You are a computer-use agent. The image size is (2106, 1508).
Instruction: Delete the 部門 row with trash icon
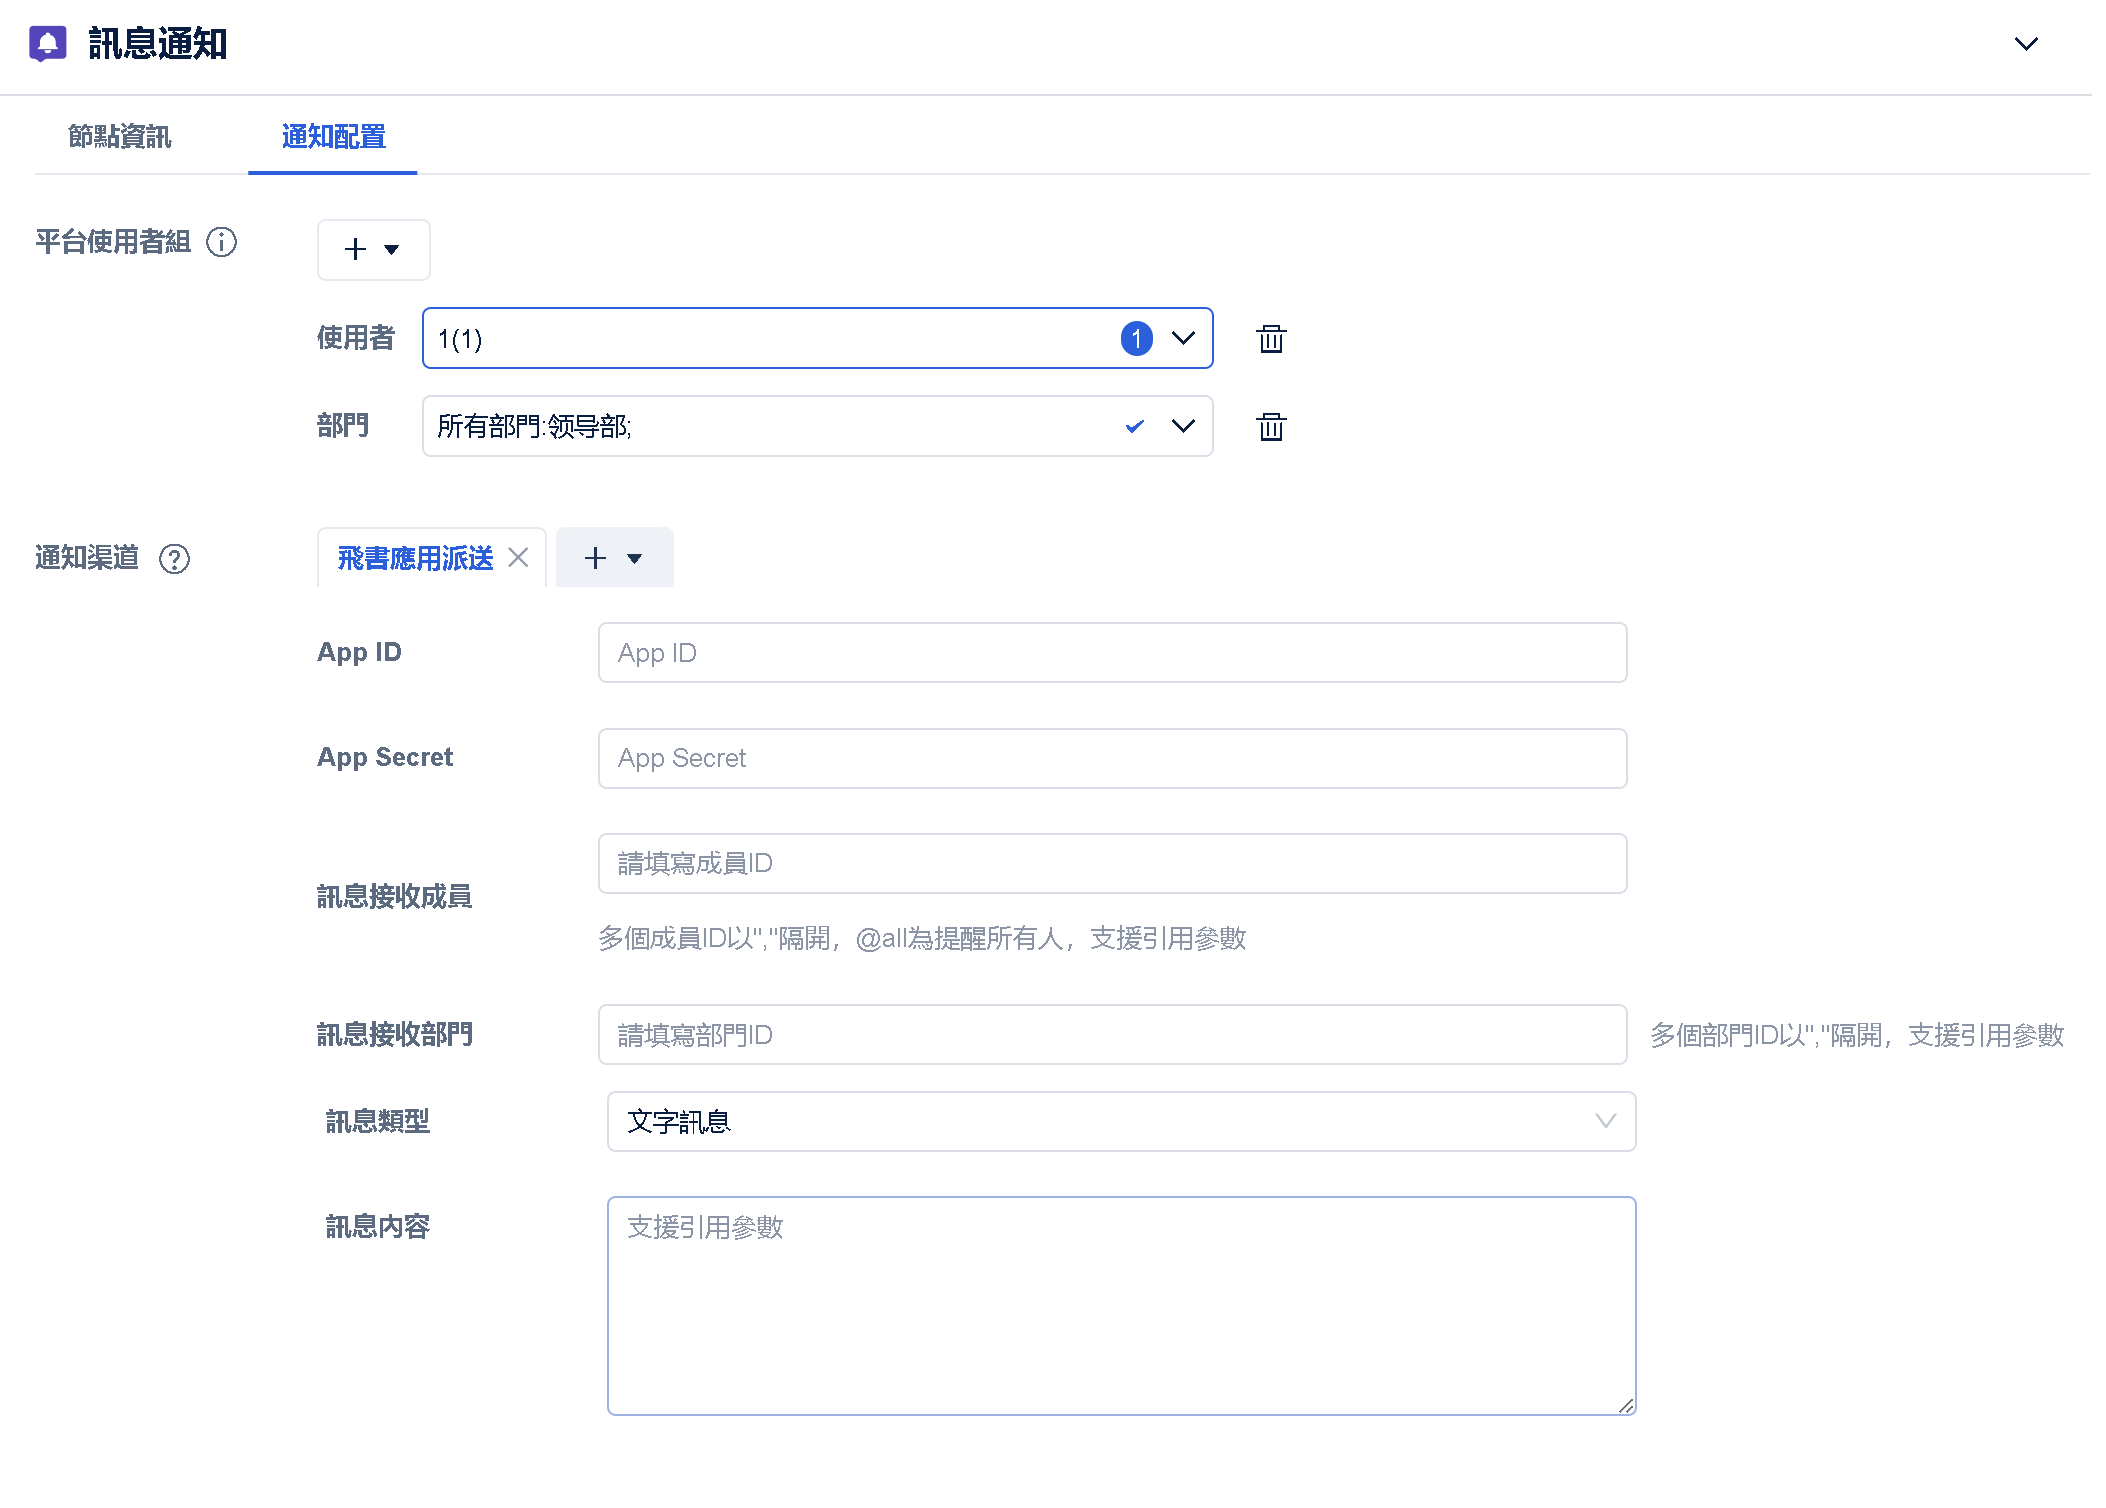click(x=1270, y=427)
